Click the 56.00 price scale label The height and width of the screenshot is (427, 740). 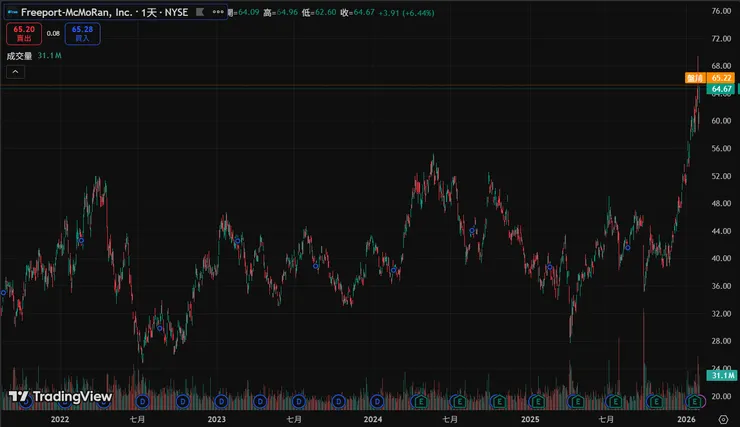(721, 148)
